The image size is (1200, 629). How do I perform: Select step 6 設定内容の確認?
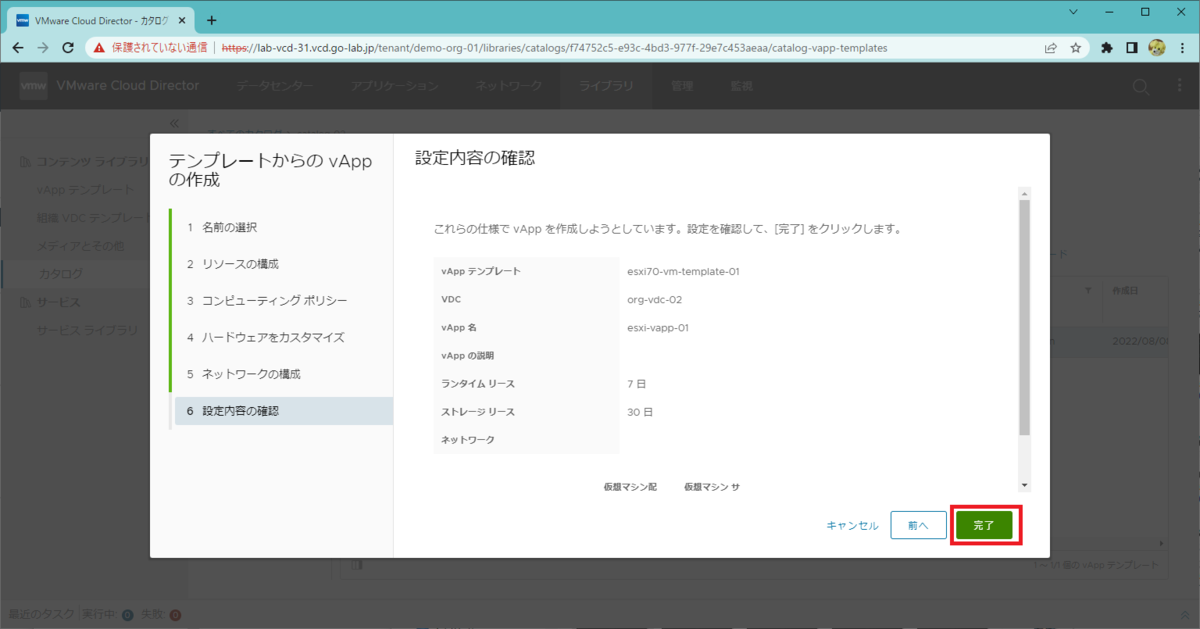(x=282, y=411)
